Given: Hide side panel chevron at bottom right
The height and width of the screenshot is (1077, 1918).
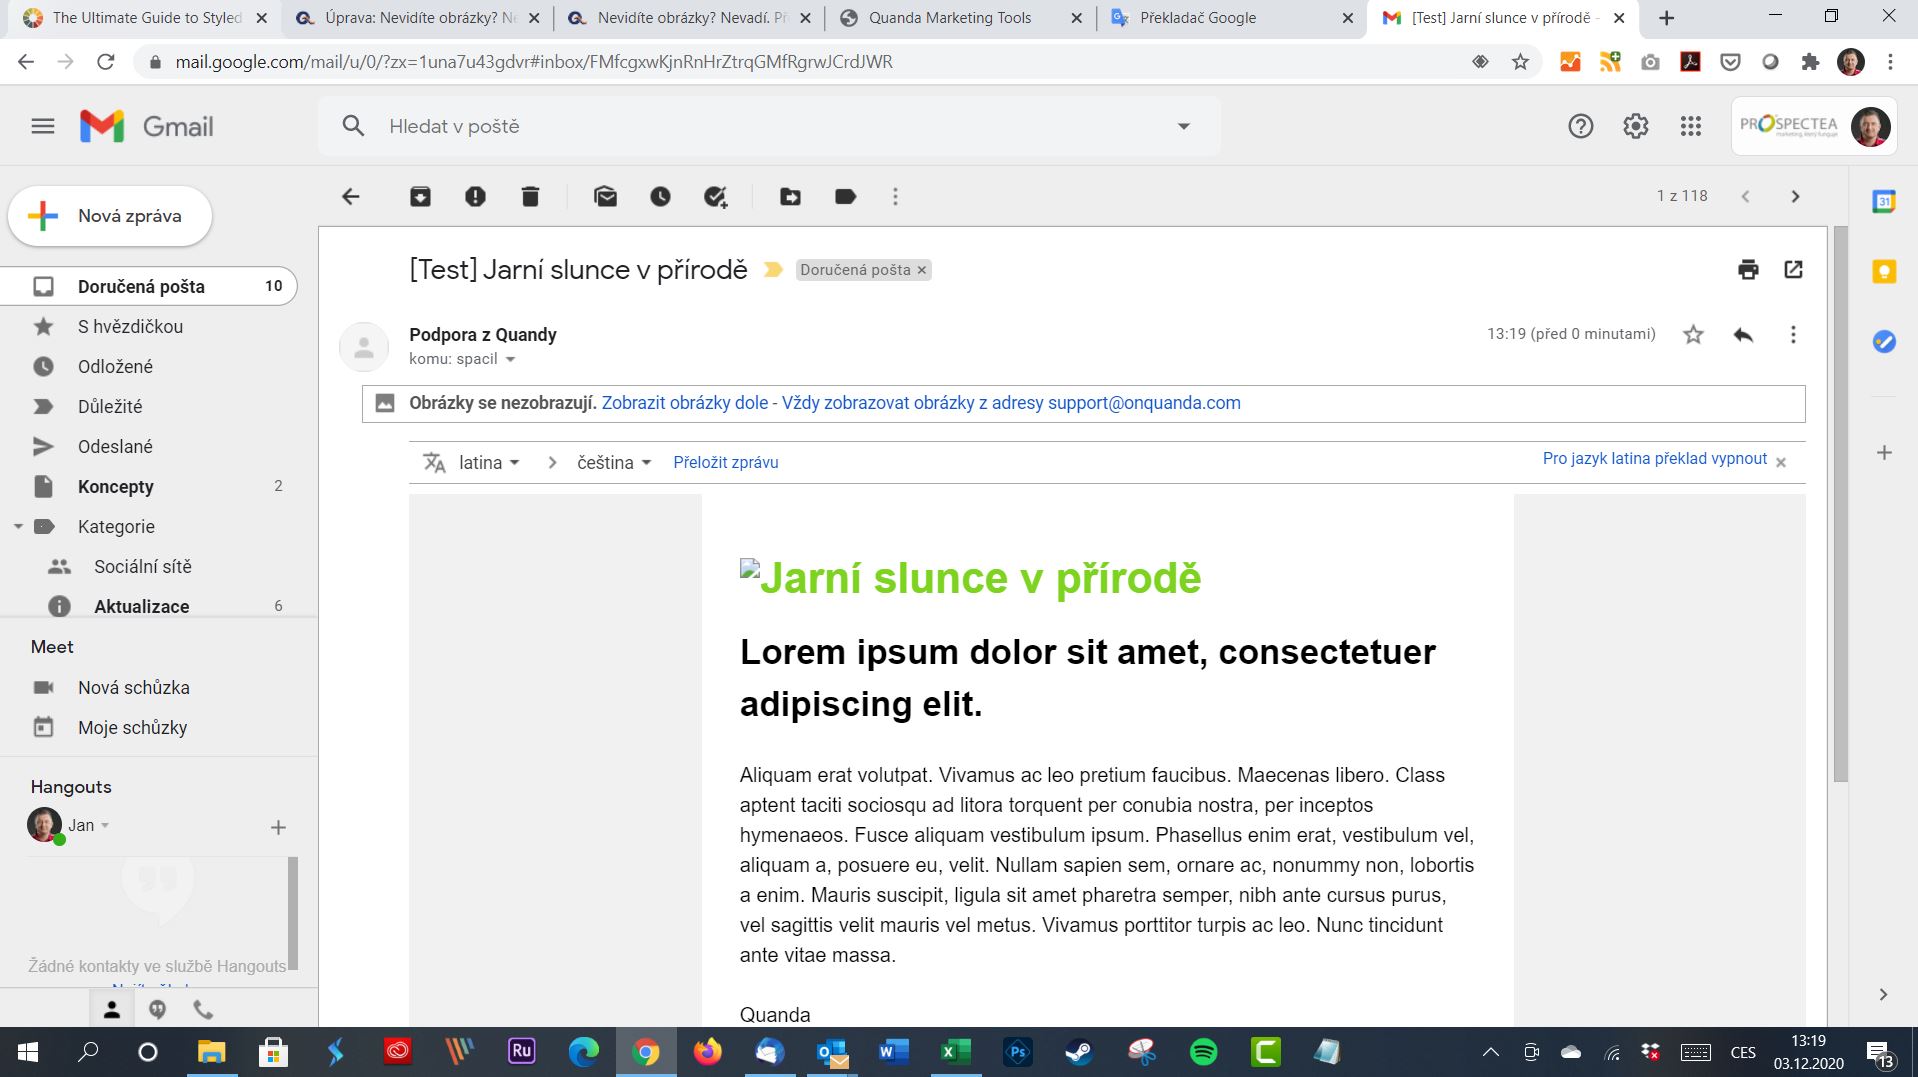Looking at the screenshot, I should (1883, 995).
